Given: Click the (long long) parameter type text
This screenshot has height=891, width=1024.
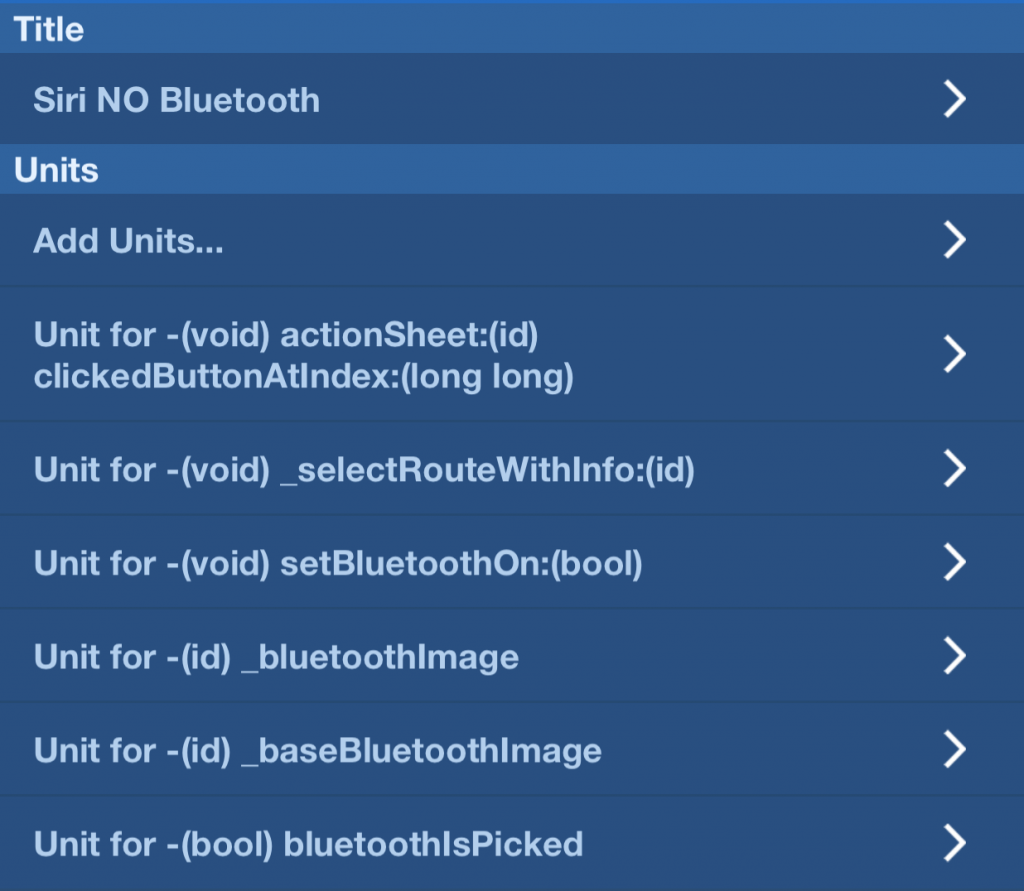Looking at the screenshot, I should (x=487, y=377).
